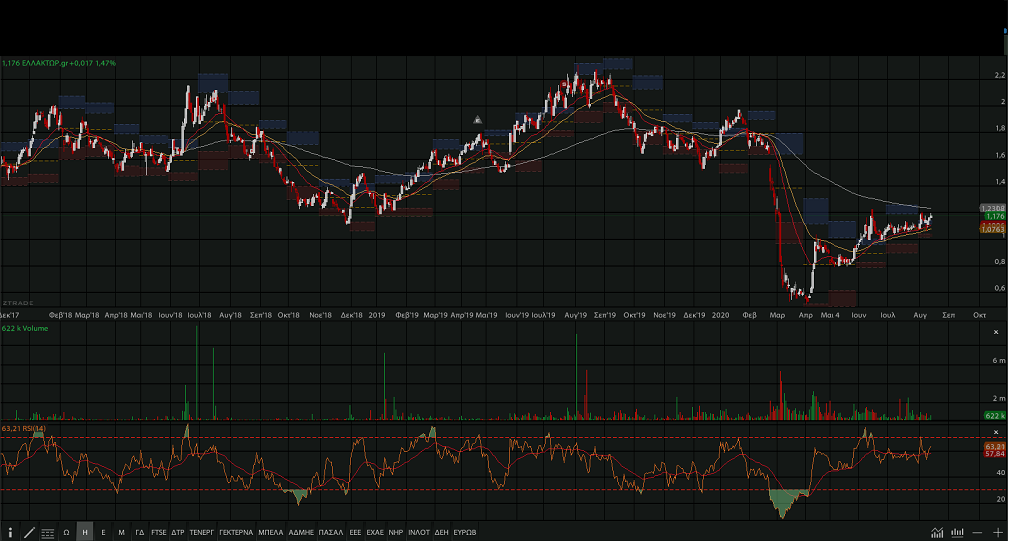Click the info icon in bottom toolbar
The height and width of the screenshot is (541, 1010).
pos(11,533)
